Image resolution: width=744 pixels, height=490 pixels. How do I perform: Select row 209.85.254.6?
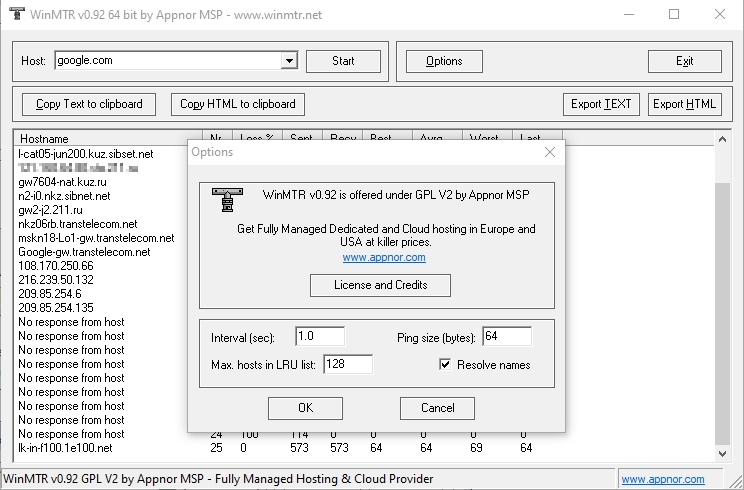(50, 294)
